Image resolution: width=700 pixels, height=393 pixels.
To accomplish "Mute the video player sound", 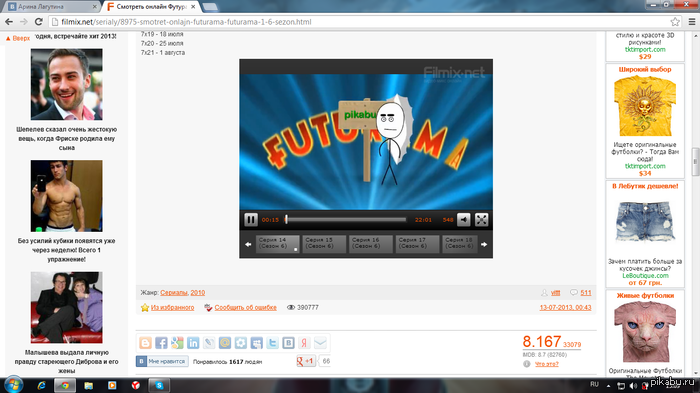I will (x=464, y=219).
